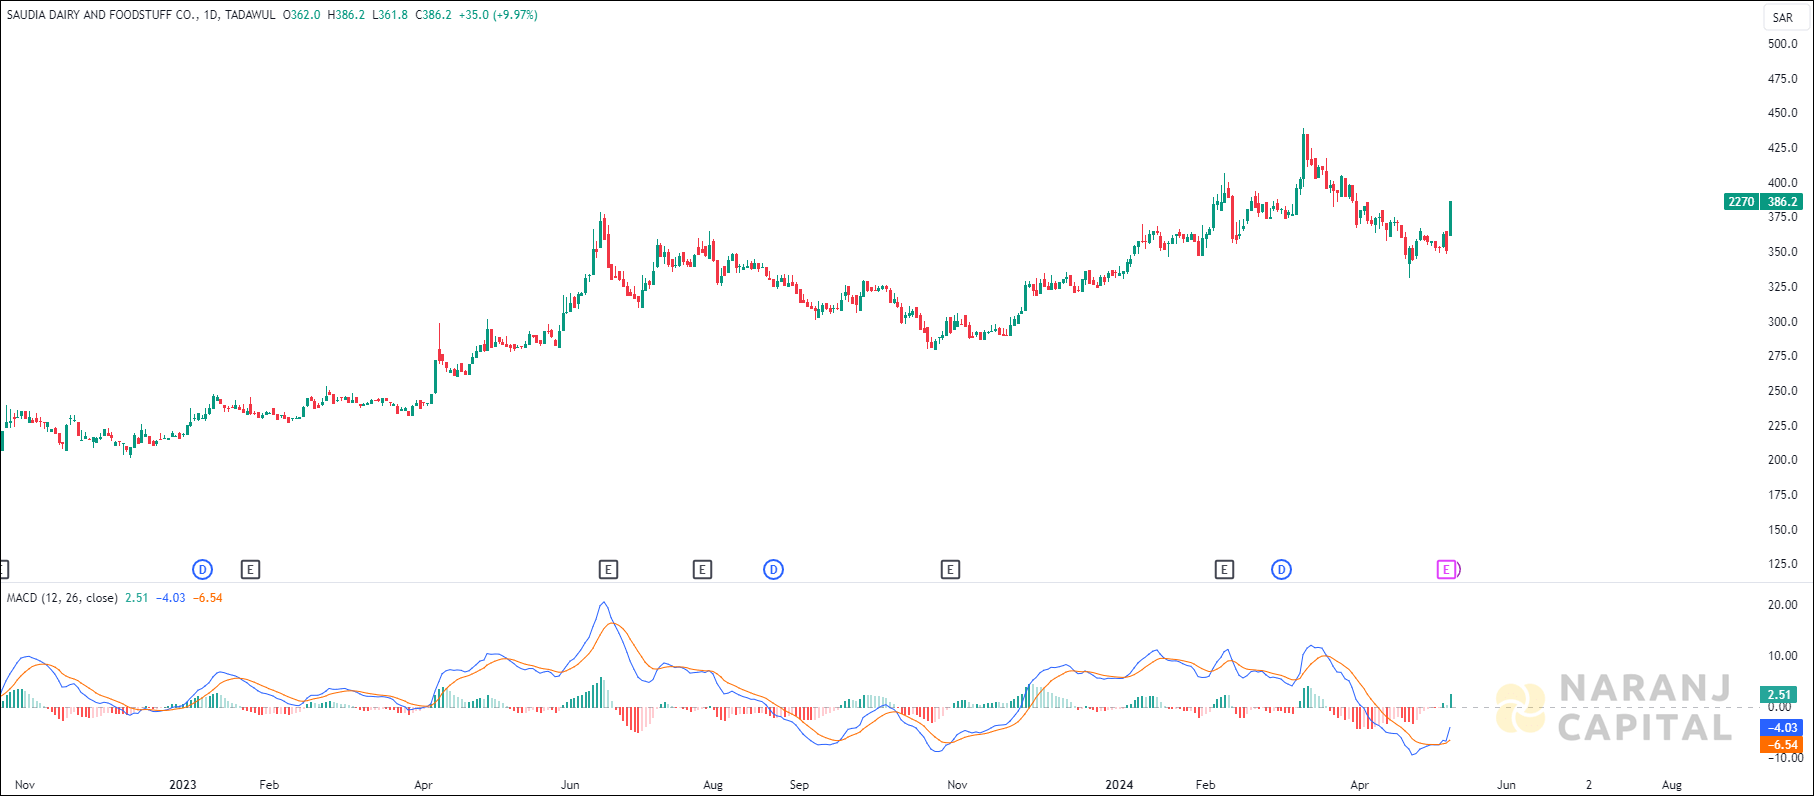1814x796 pixels.
Task: Click the 1D interval label in chart header
Action: click(211, 15)
